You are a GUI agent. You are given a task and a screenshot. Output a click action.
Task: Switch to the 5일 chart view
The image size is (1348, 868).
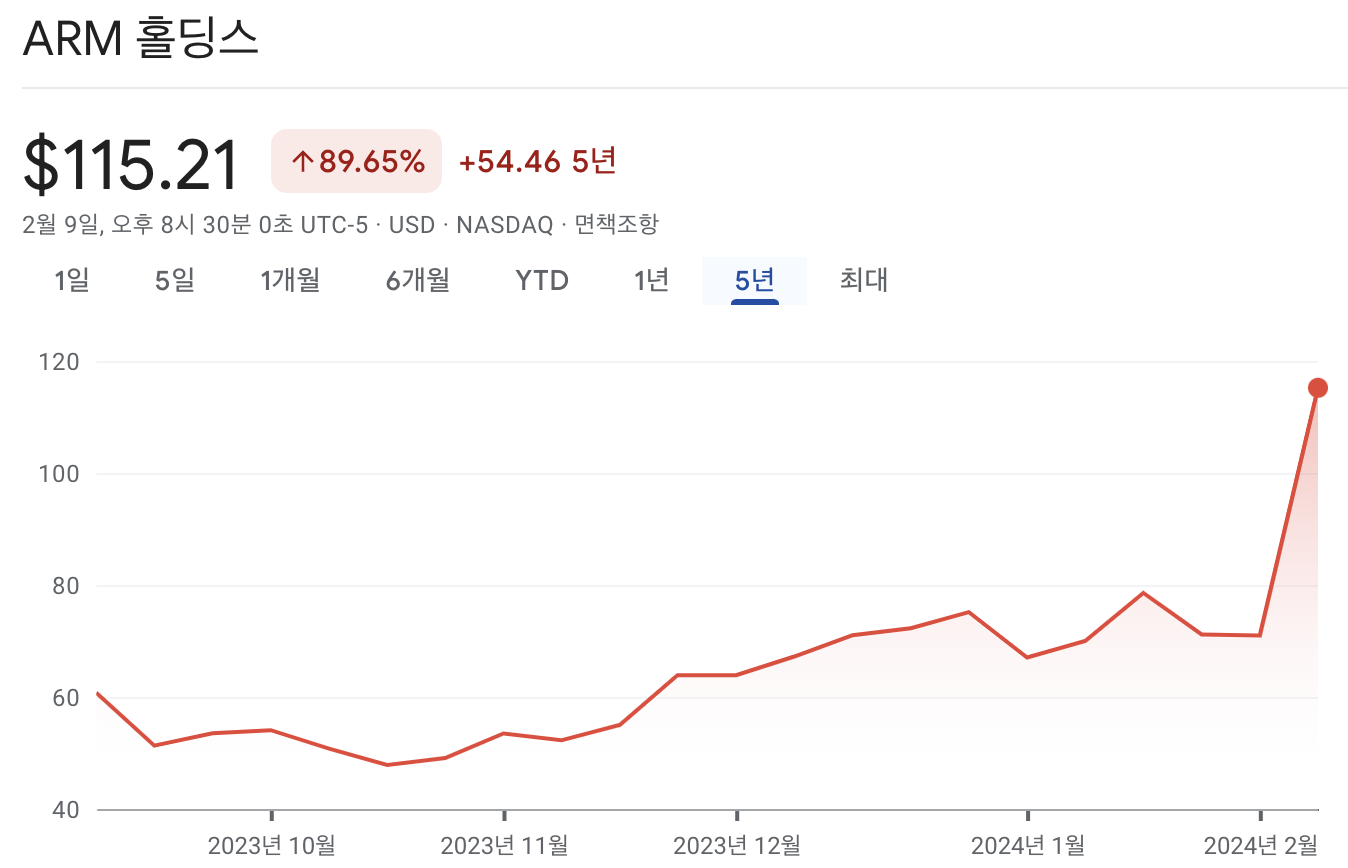tap(173, 281)
